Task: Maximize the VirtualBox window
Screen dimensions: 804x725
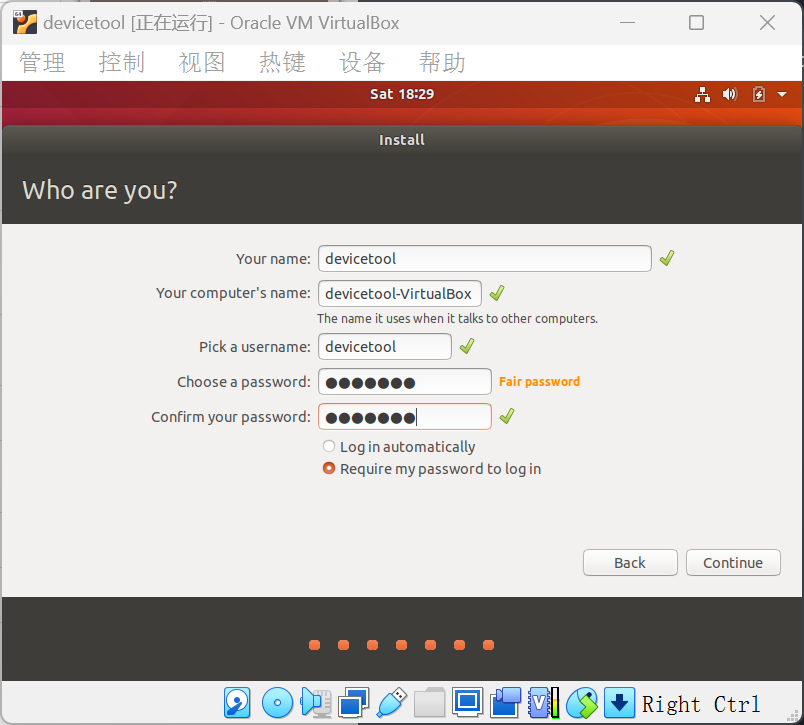Action: click(x=696, y=23)
